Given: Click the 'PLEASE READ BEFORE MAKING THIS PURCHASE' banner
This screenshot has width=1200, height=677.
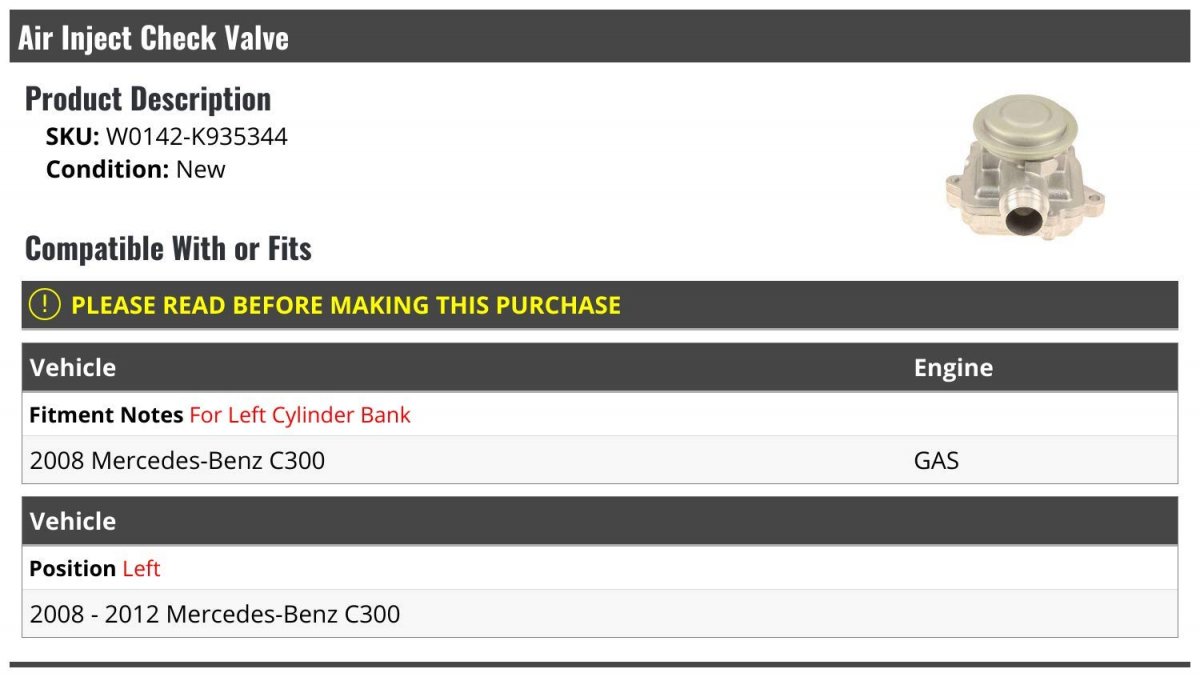Looking at the screenshot, I should [346, 305].
